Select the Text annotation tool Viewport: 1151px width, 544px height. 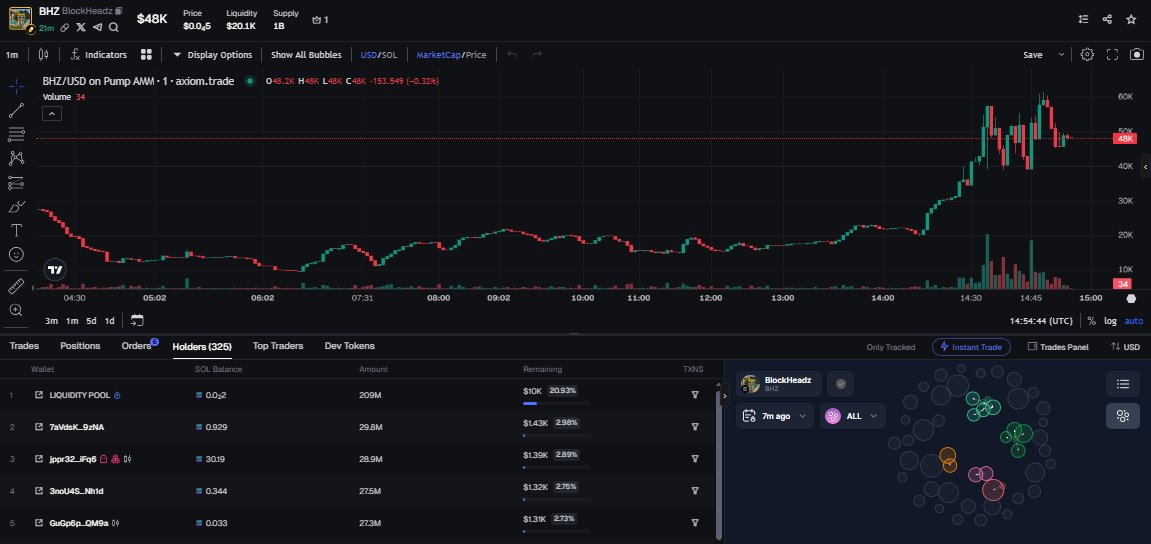click(16, 231)
